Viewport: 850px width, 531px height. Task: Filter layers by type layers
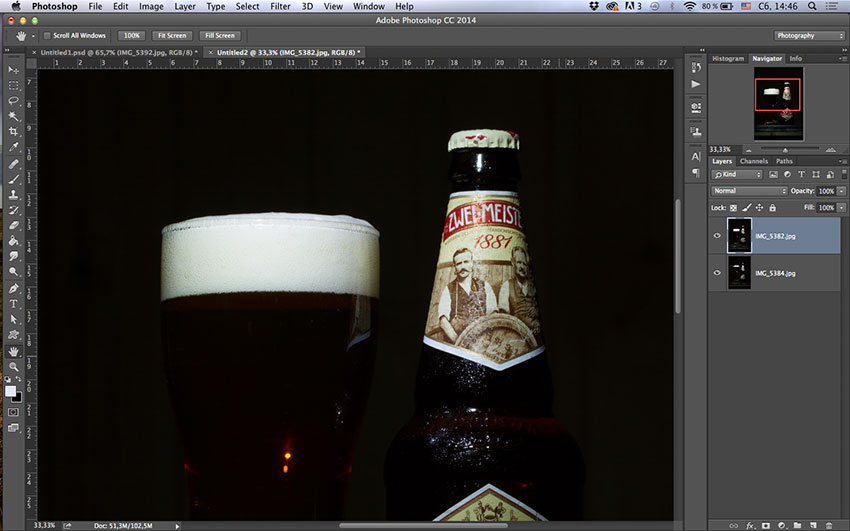(801, 174)
